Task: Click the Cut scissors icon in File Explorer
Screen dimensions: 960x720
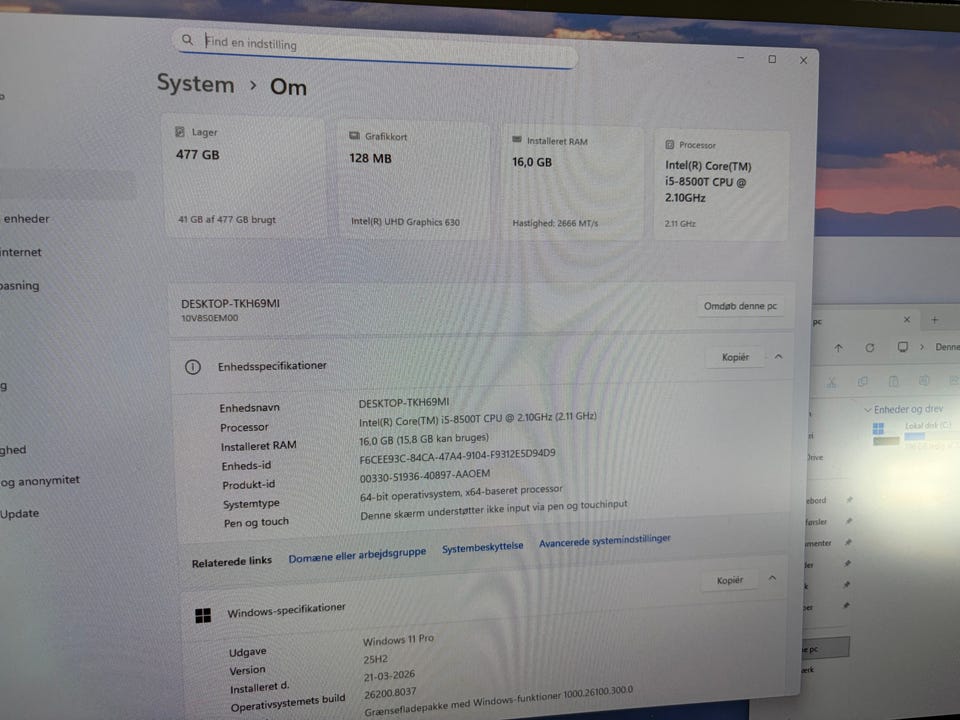Action: pyautogui.click(x=831, y=382)
